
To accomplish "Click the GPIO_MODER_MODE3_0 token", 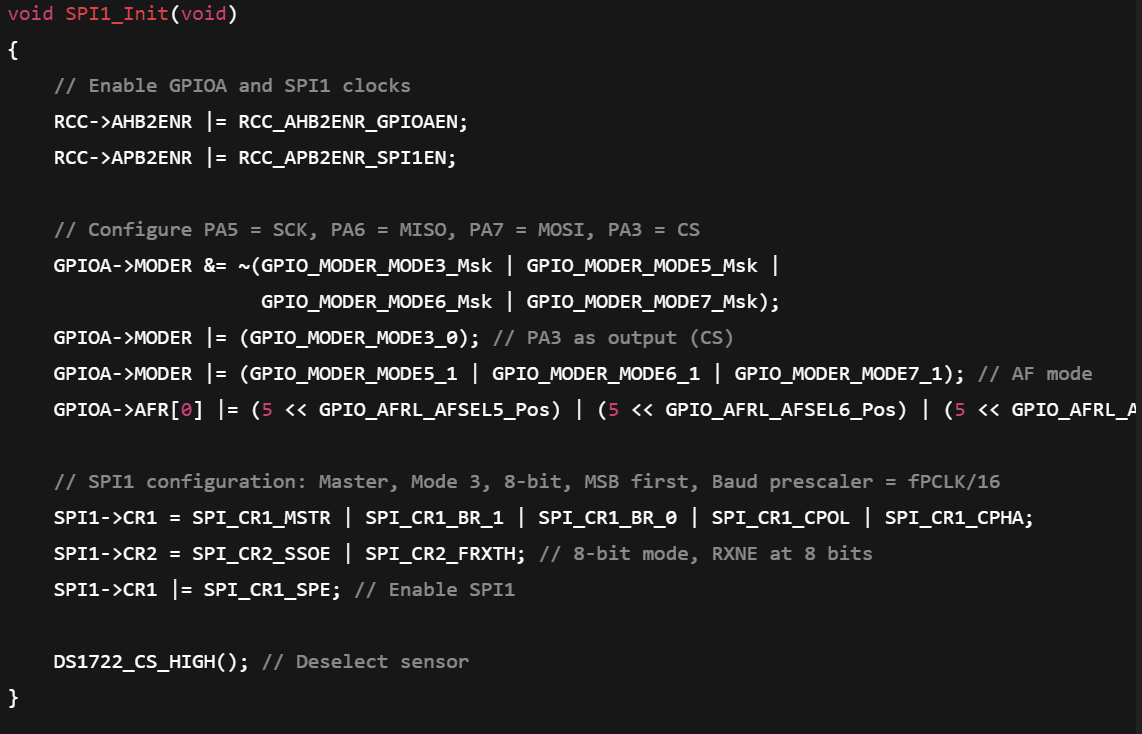I will [353, 338].
